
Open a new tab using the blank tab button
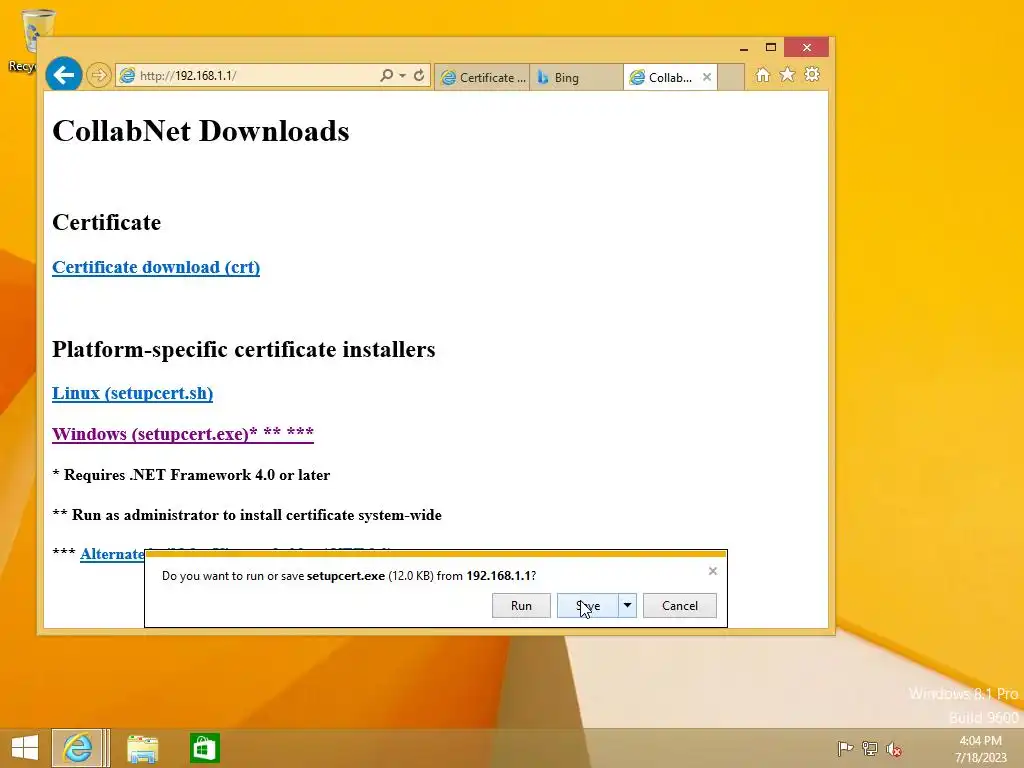point(731,77)
